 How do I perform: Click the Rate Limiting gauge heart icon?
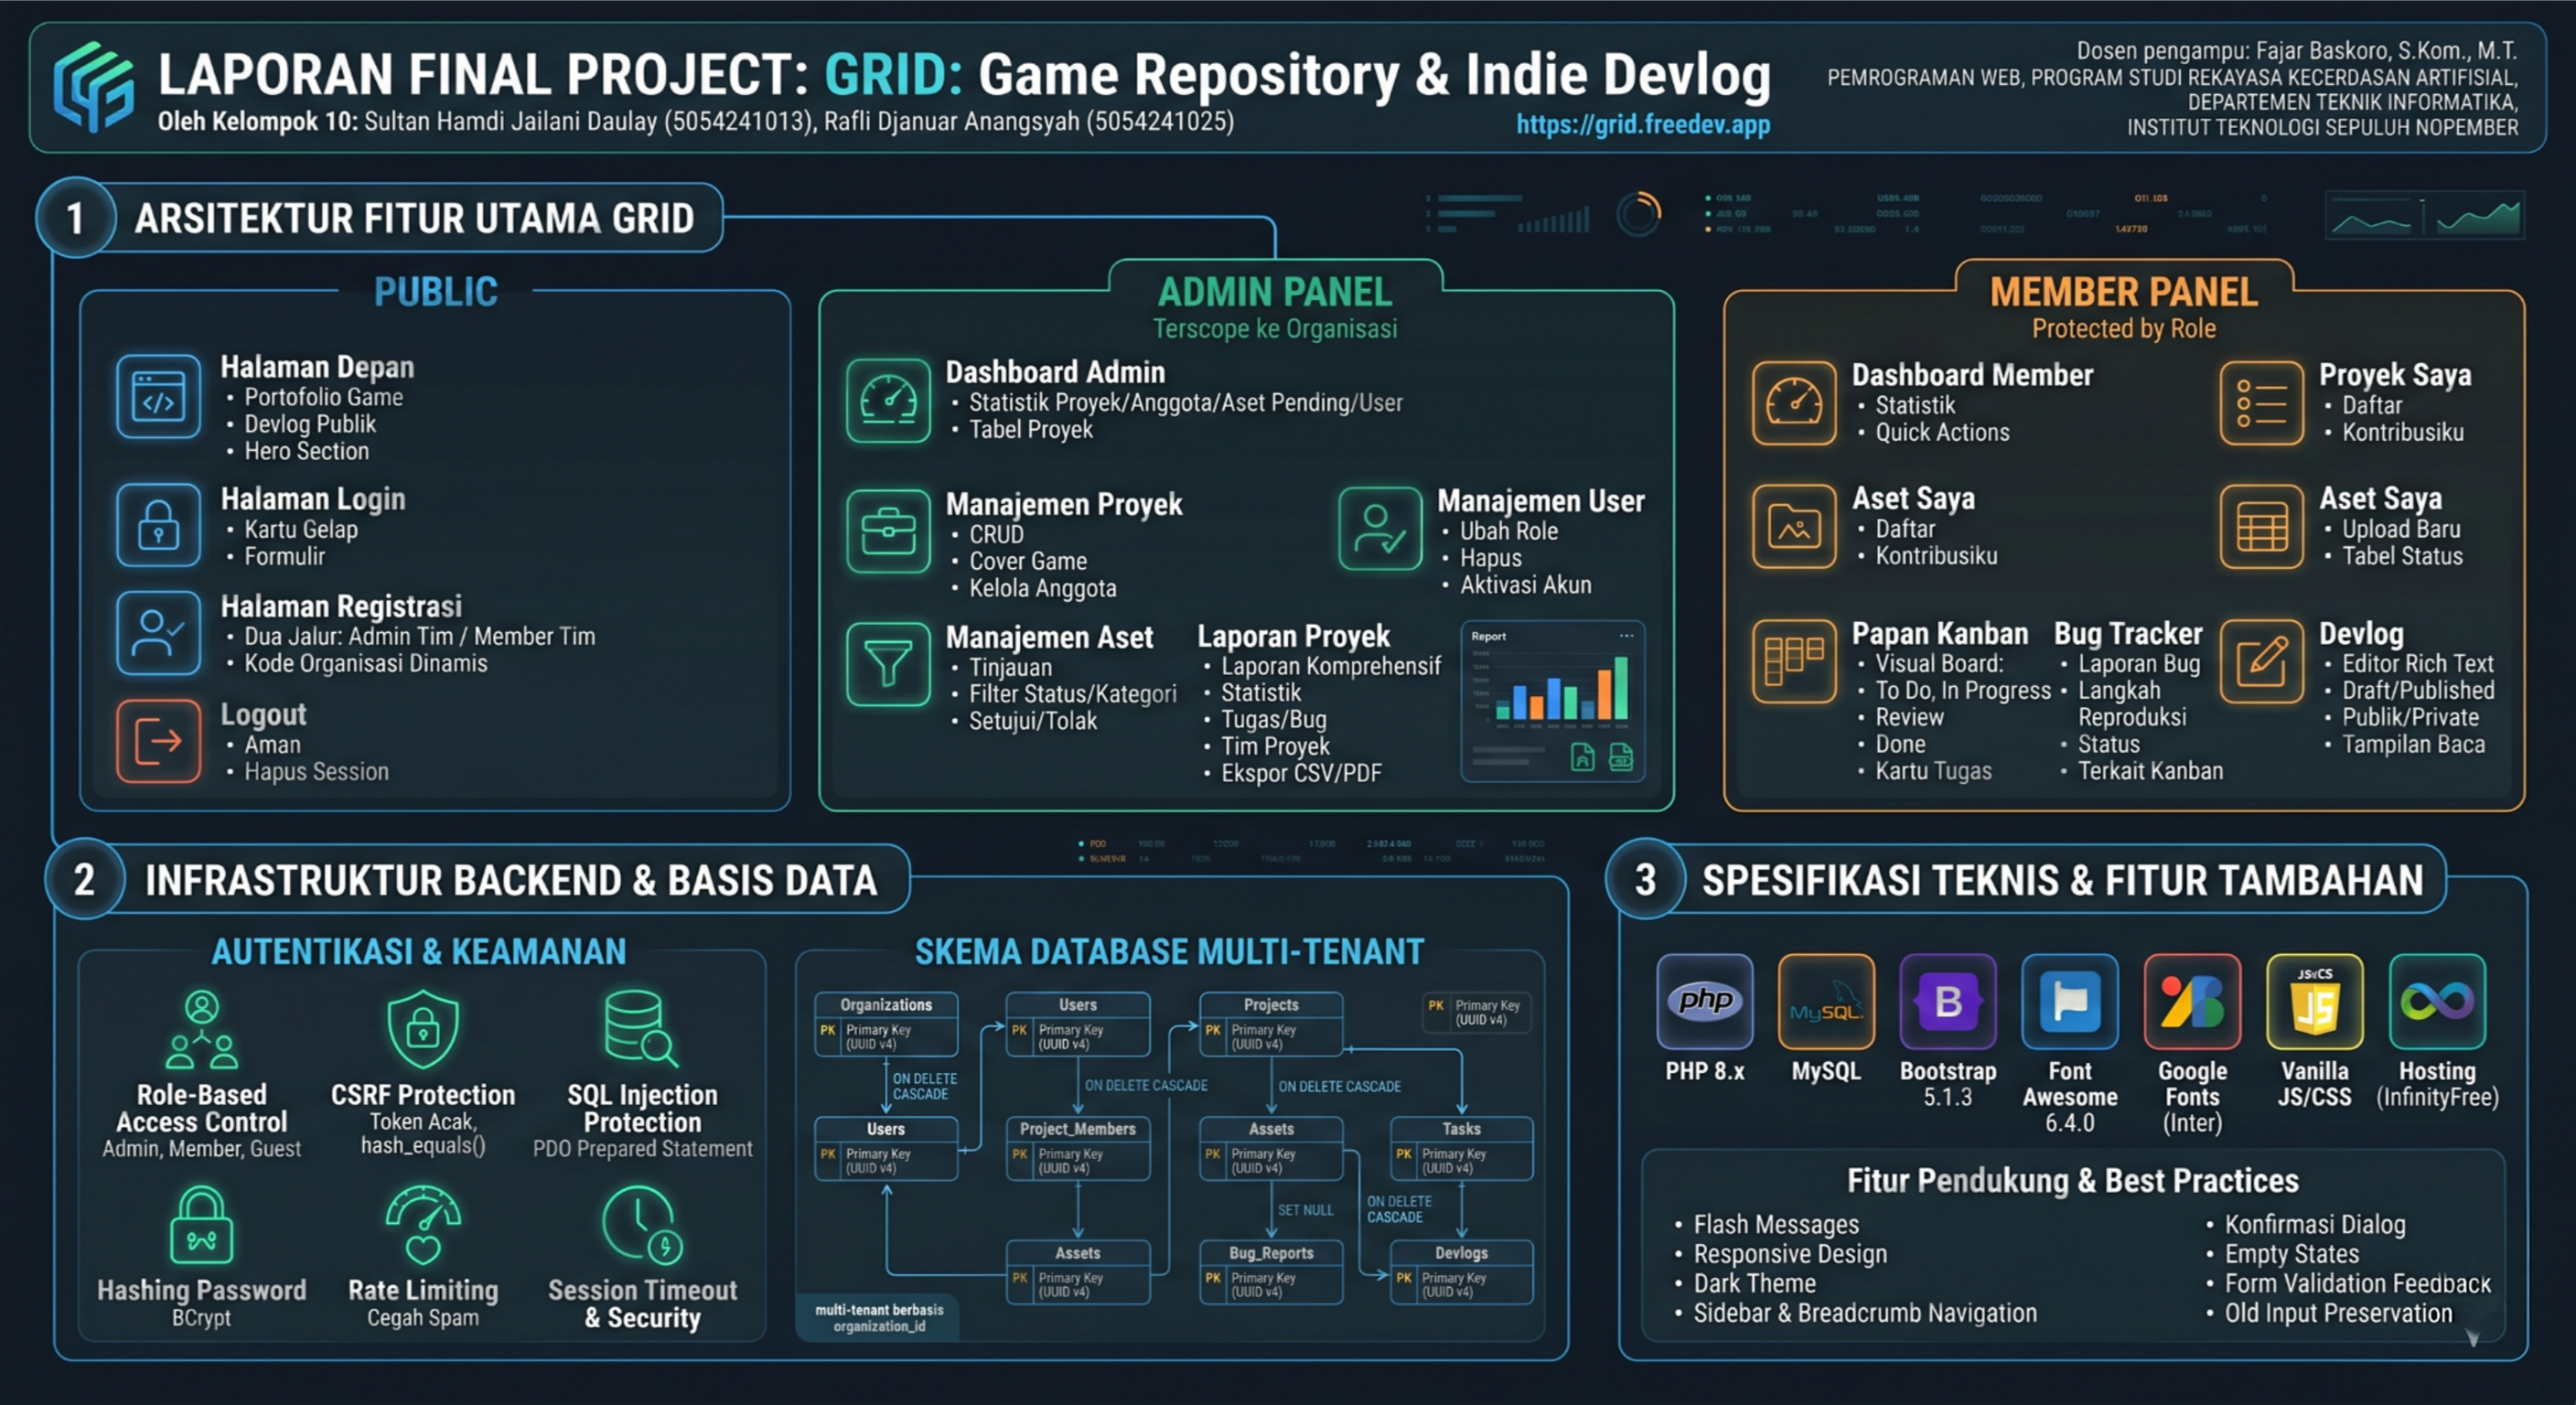click(x=423, y=1225)
